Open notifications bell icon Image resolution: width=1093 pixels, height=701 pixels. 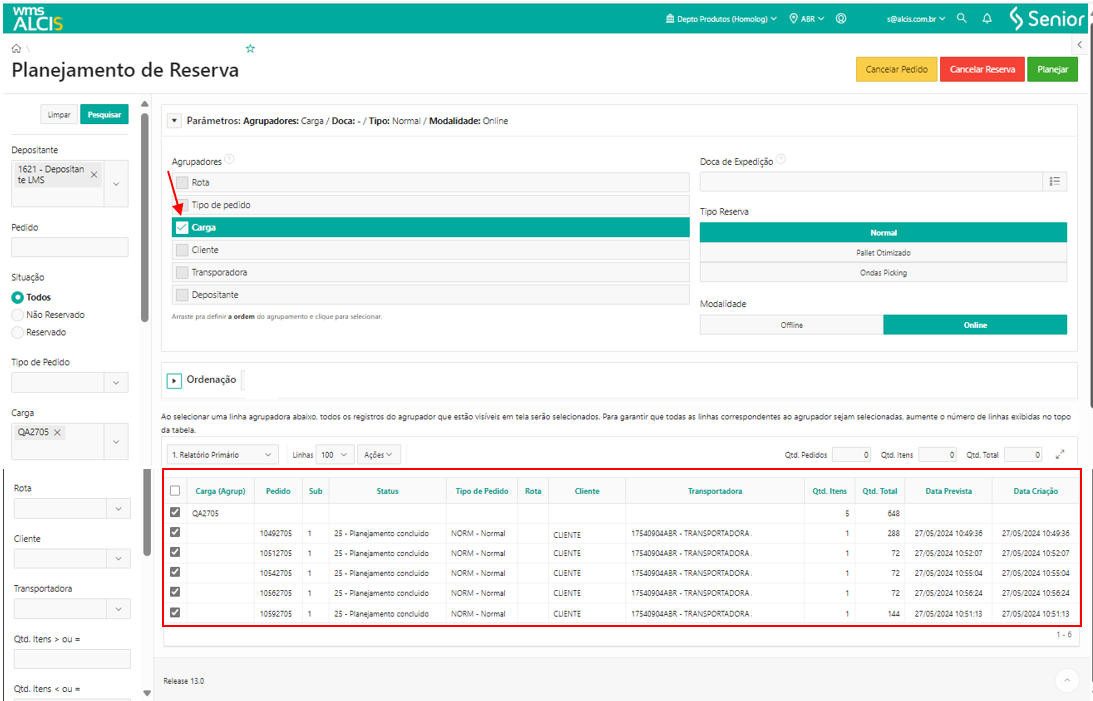987,18
